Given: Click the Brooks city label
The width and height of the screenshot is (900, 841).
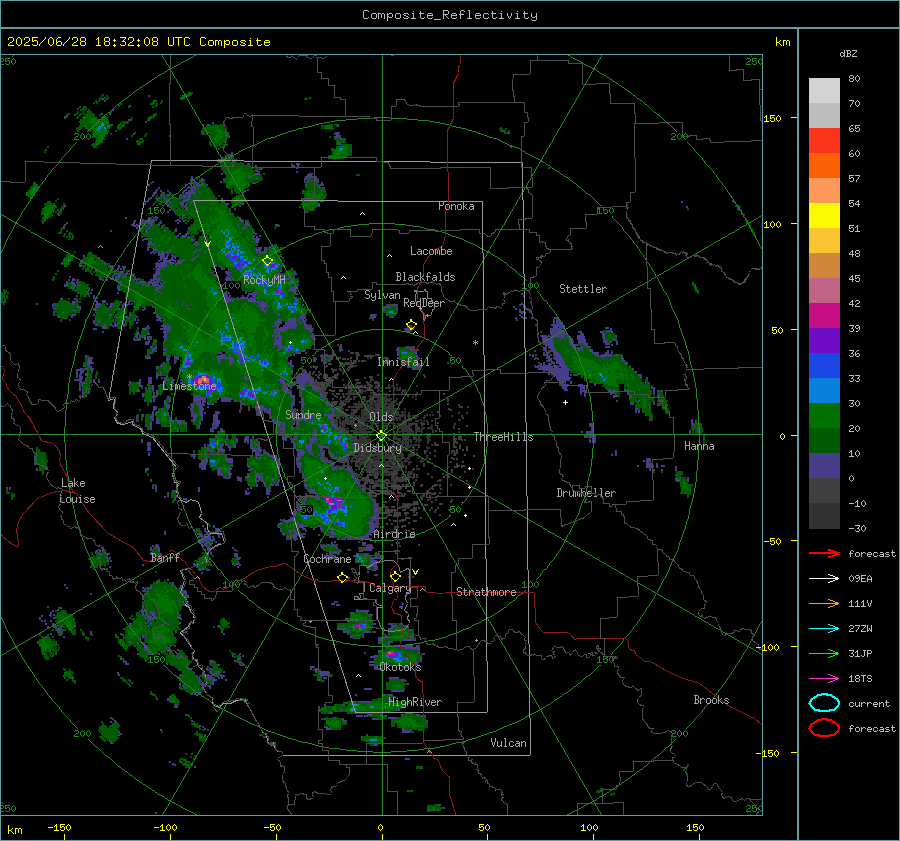Looking at the screenshot, I should tap(711, 700).
